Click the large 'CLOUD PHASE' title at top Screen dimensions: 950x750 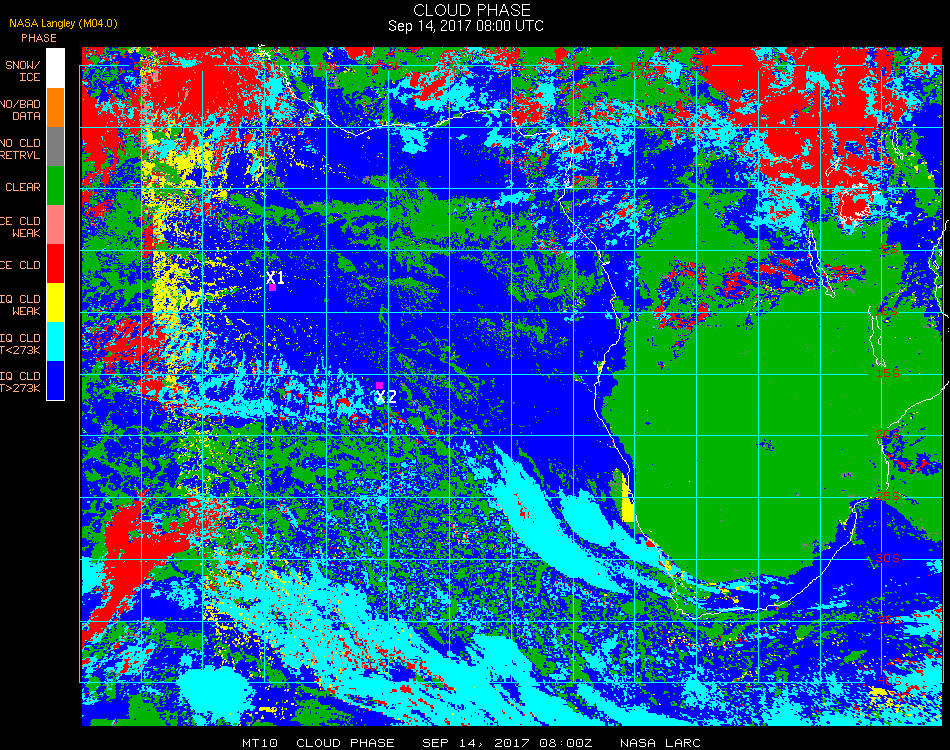click(472, 10)
